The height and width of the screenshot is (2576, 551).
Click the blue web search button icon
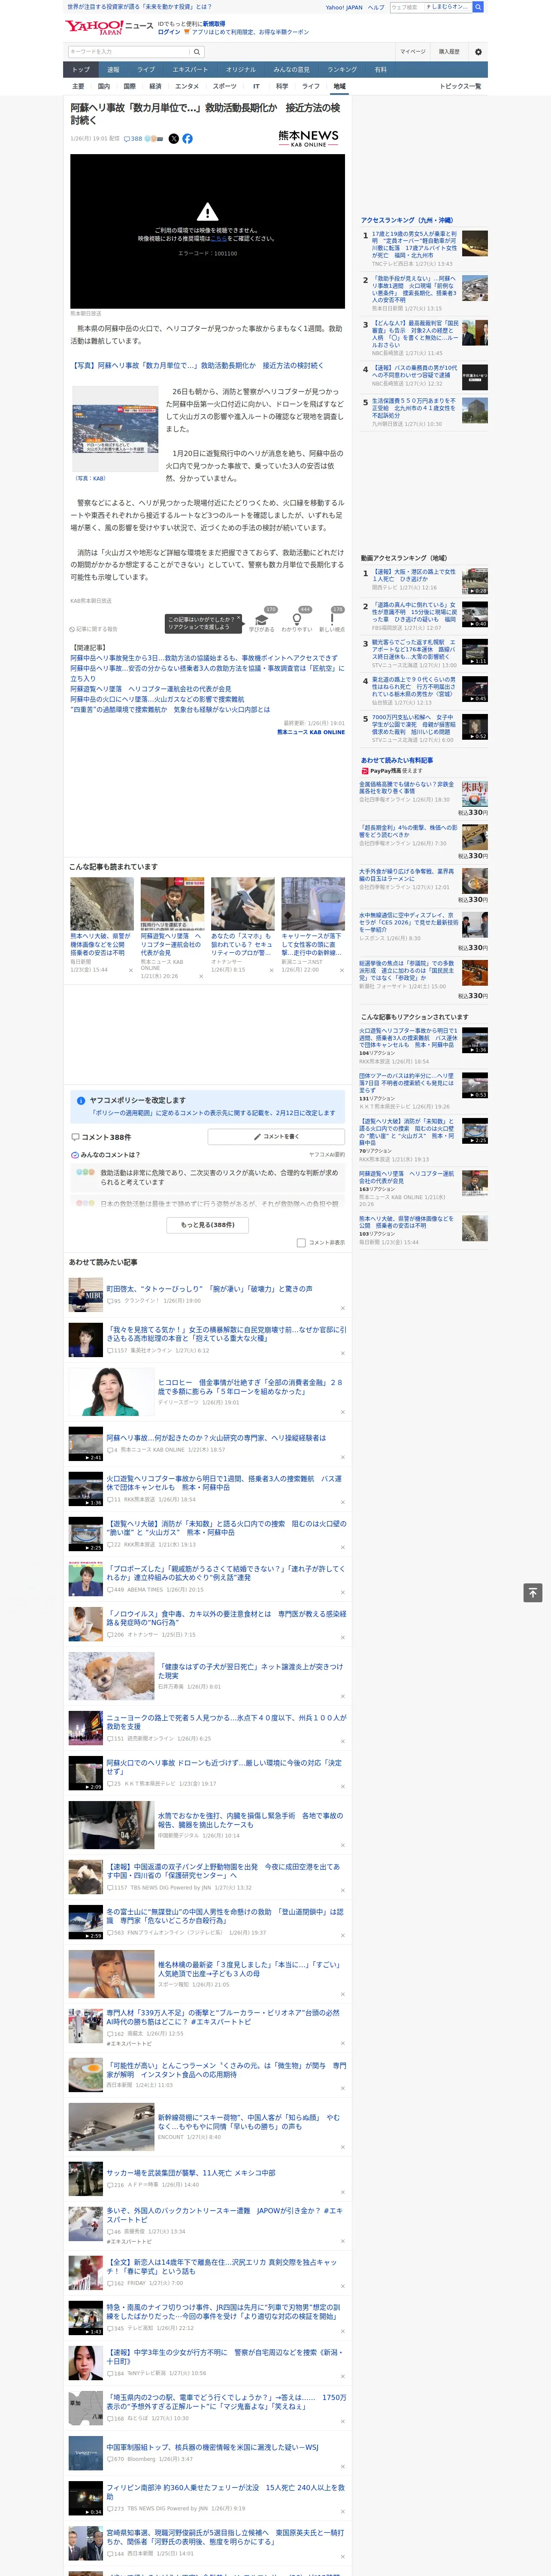coord(478,7)
